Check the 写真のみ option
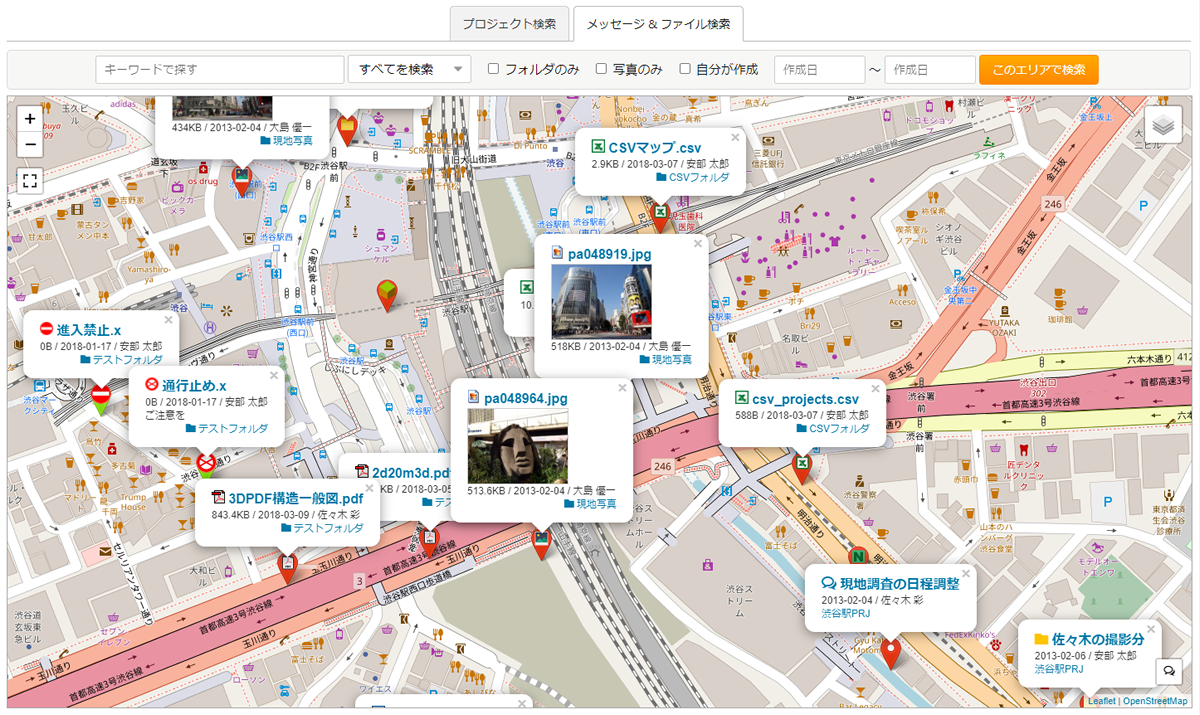The image size is (1200, 715). pyautogui.click(x=602, y=69)
